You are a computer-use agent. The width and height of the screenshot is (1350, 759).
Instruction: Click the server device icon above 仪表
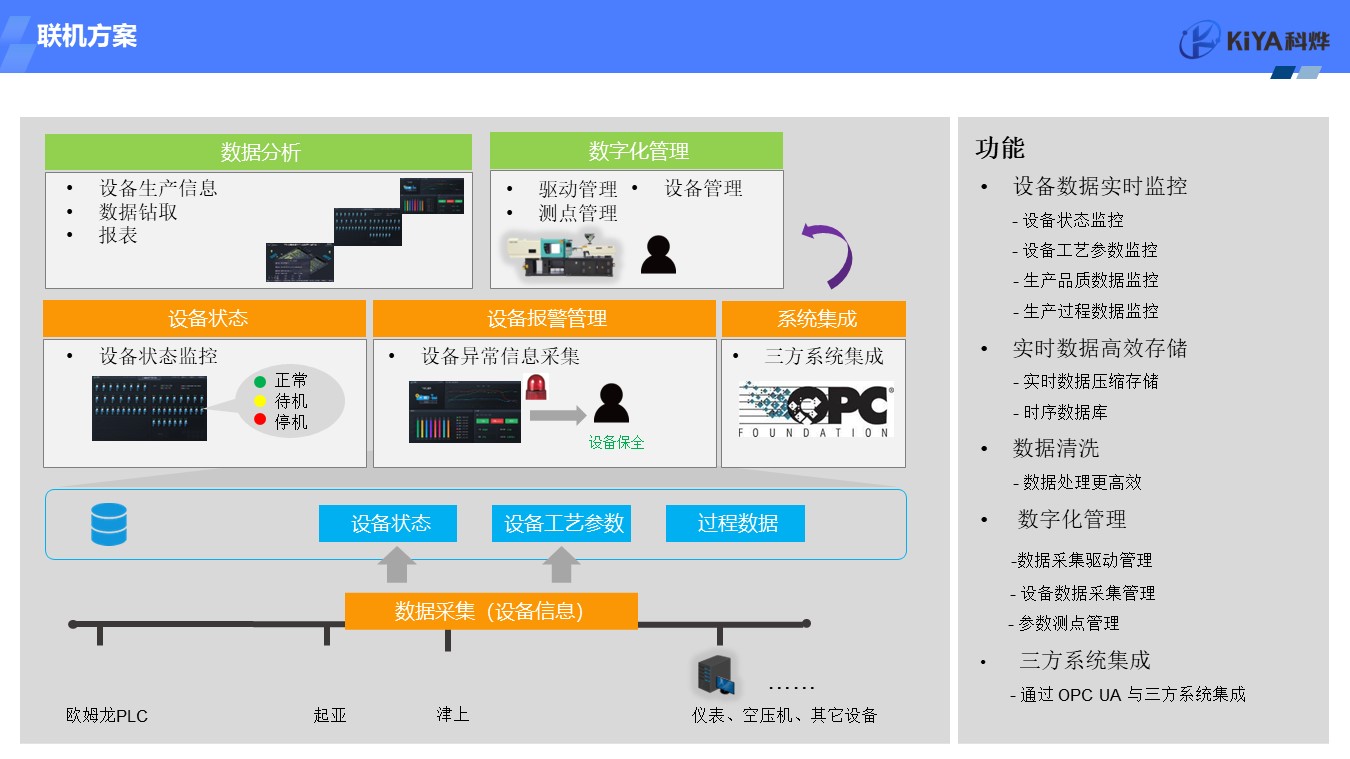point(717,675)
